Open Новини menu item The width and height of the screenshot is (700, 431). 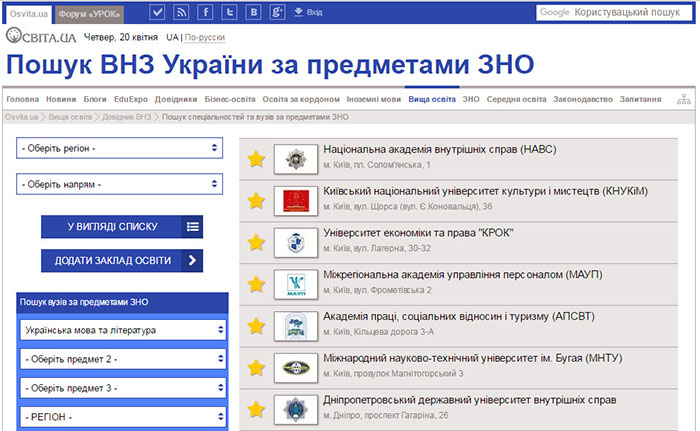coord(61,99)
